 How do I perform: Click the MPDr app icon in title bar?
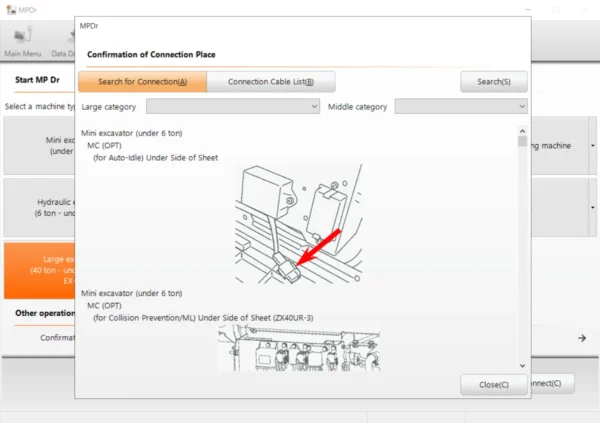pos(11,10)
